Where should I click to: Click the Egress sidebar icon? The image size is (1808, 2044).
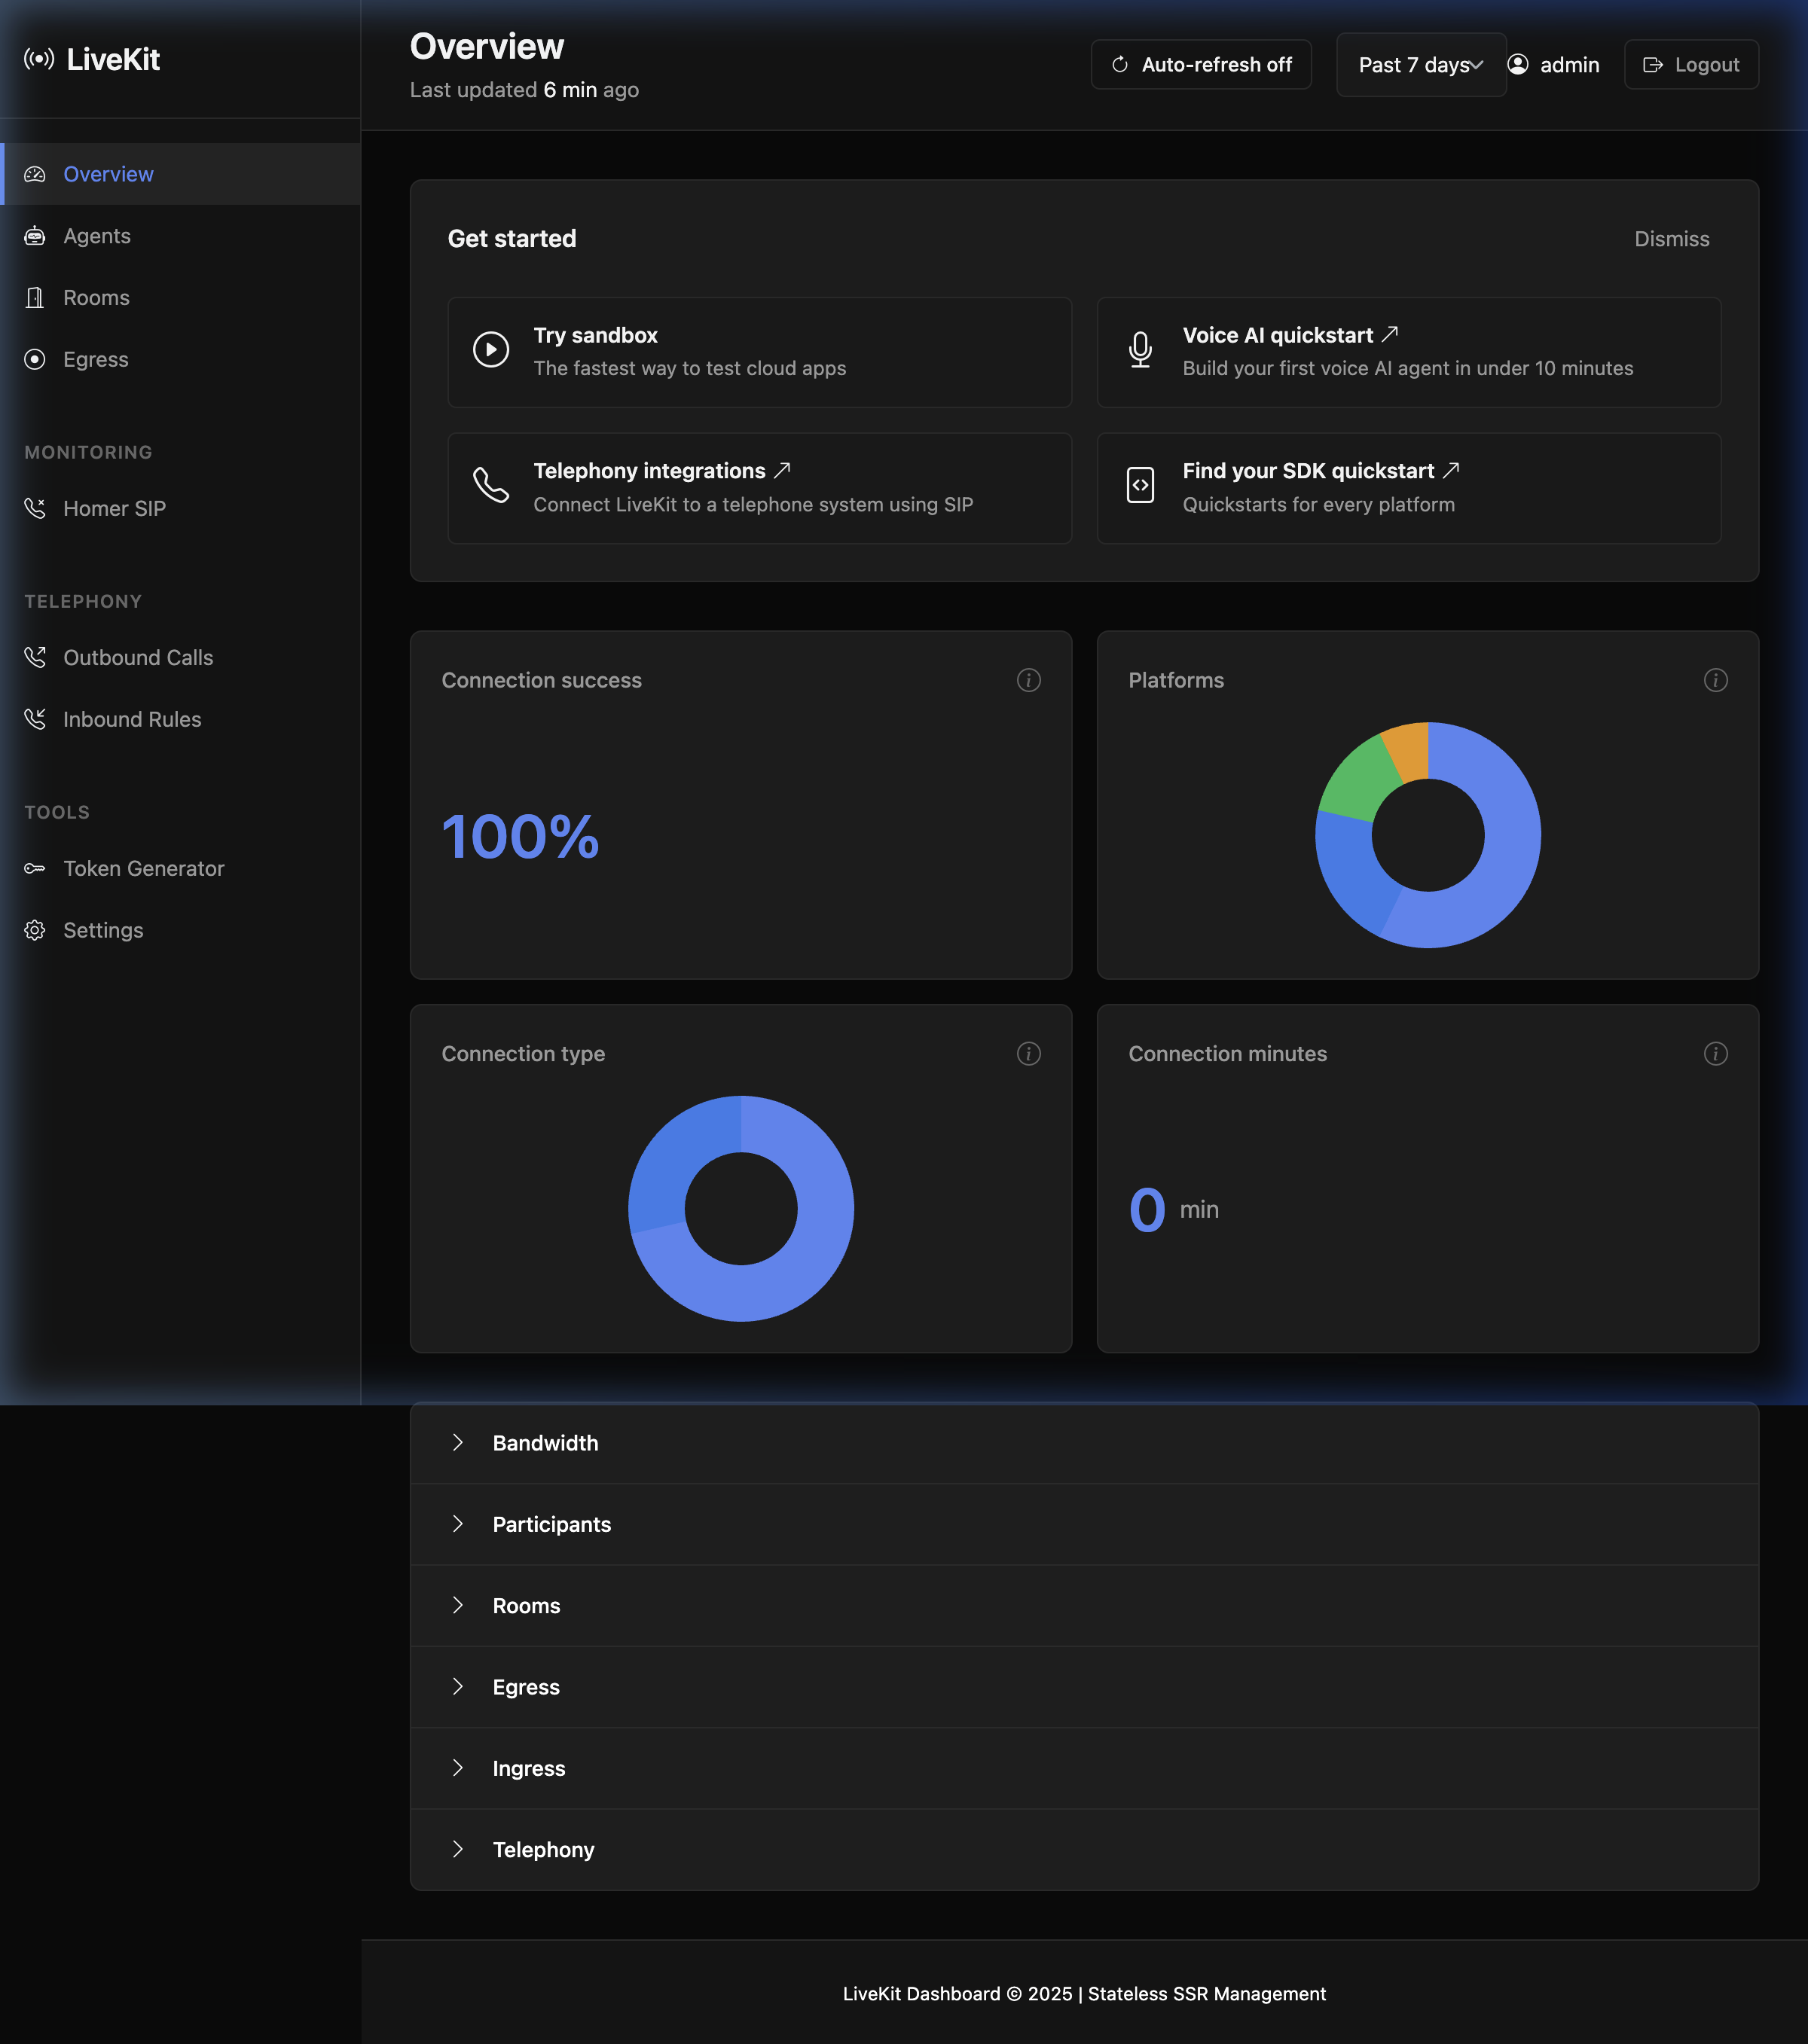(35, 359)
